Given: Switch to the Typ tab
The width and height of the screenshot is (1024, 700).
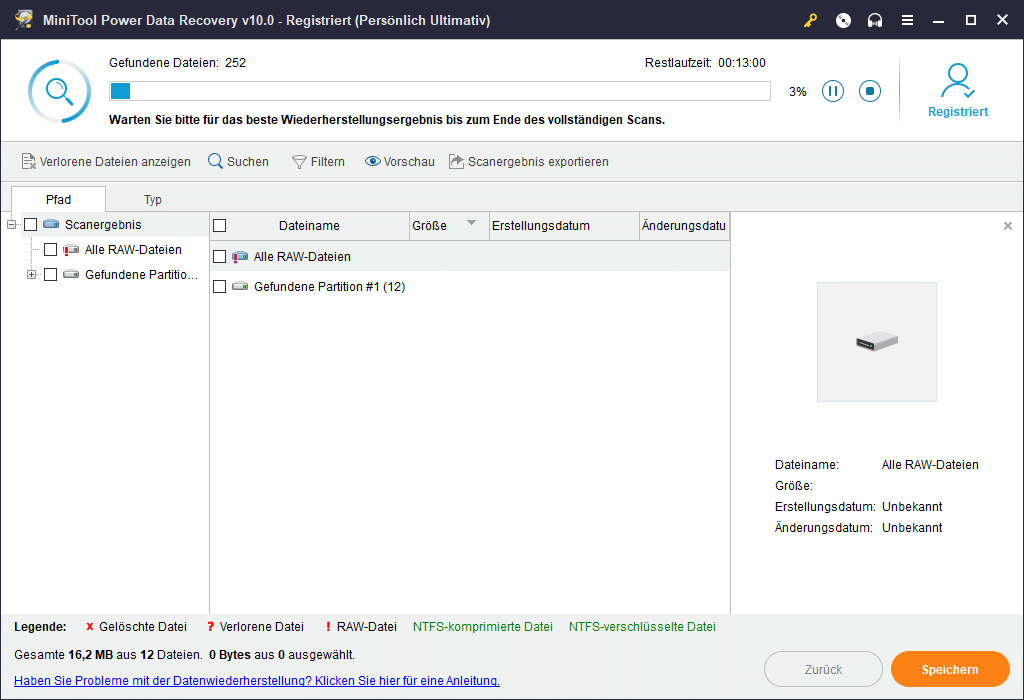Looking at the screenshot, I should [152, 199].
